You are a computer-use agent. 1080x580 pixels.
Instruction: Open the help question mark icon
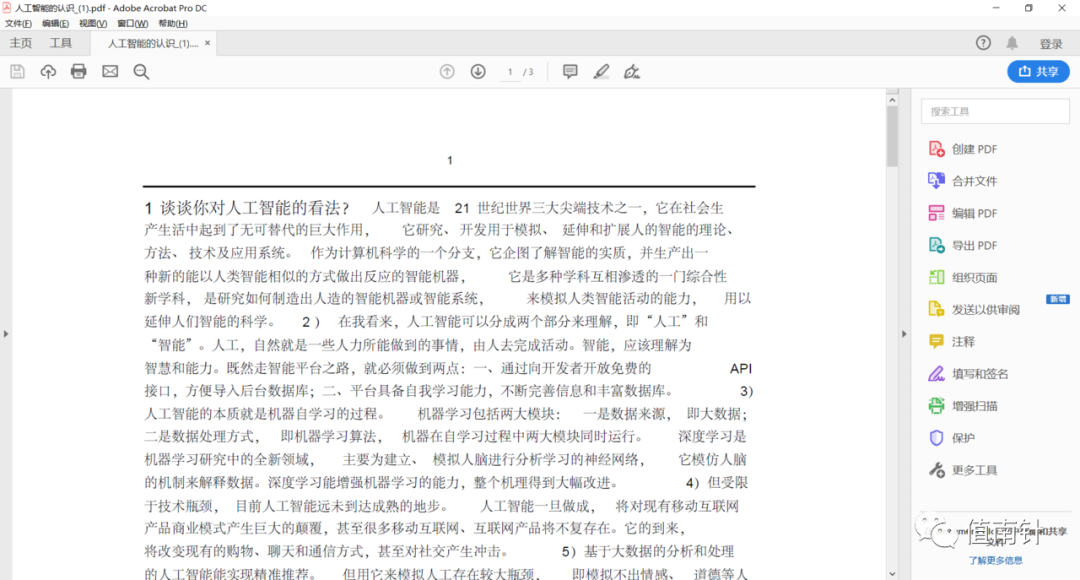(x=983, y=43)
